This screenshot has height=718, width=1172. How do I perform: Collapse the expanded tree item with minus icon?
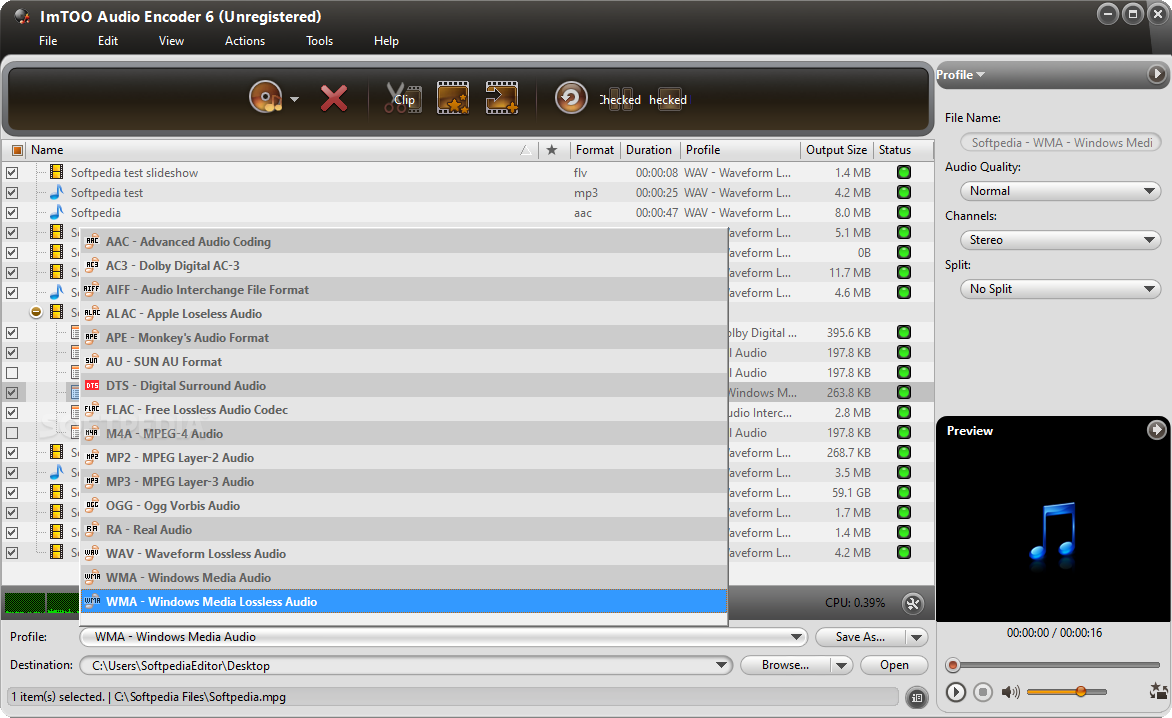coord(35,312)
